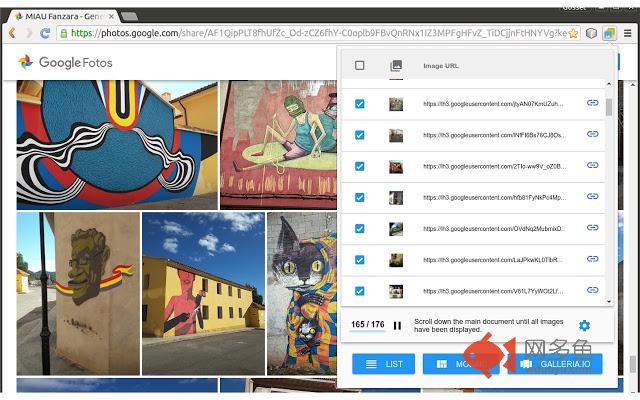Click the 165 / 176 progress indicator
The width and height of the screenshot is (640, 400).
[x=368, y=324]
